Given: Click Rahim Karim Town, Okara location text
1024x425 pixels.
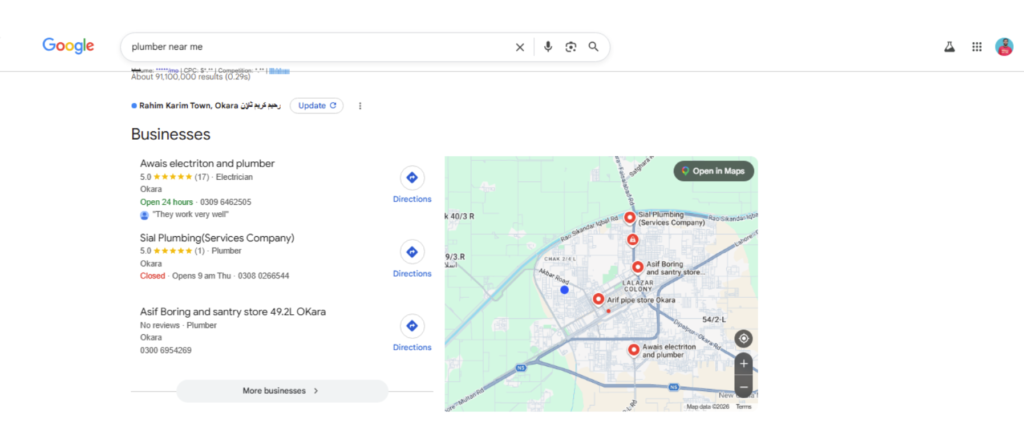Looking at the screenshot, I should [x=210, y=106].
